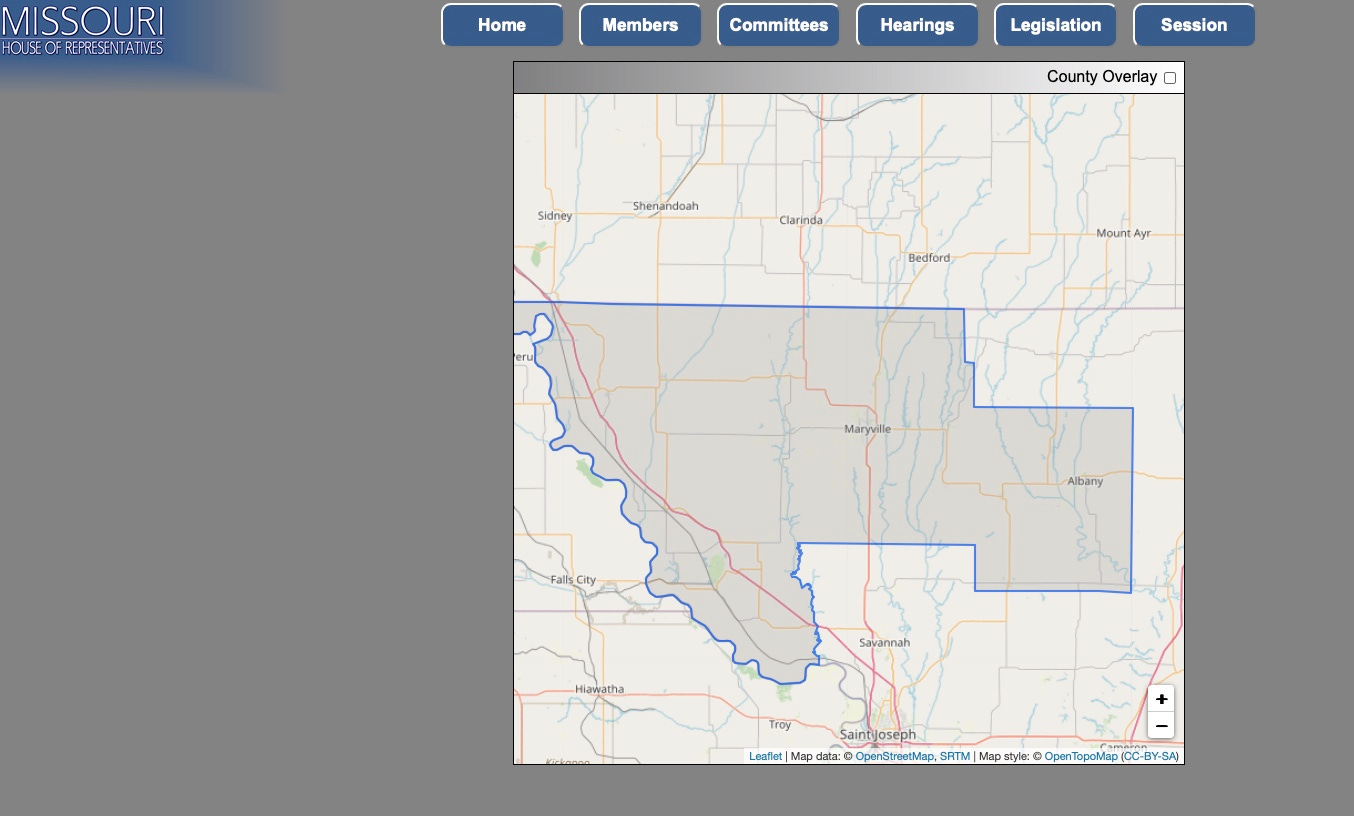Click the Shenandoah town label
This screenshot has width=1354, height=816.
tap(665, 206)
